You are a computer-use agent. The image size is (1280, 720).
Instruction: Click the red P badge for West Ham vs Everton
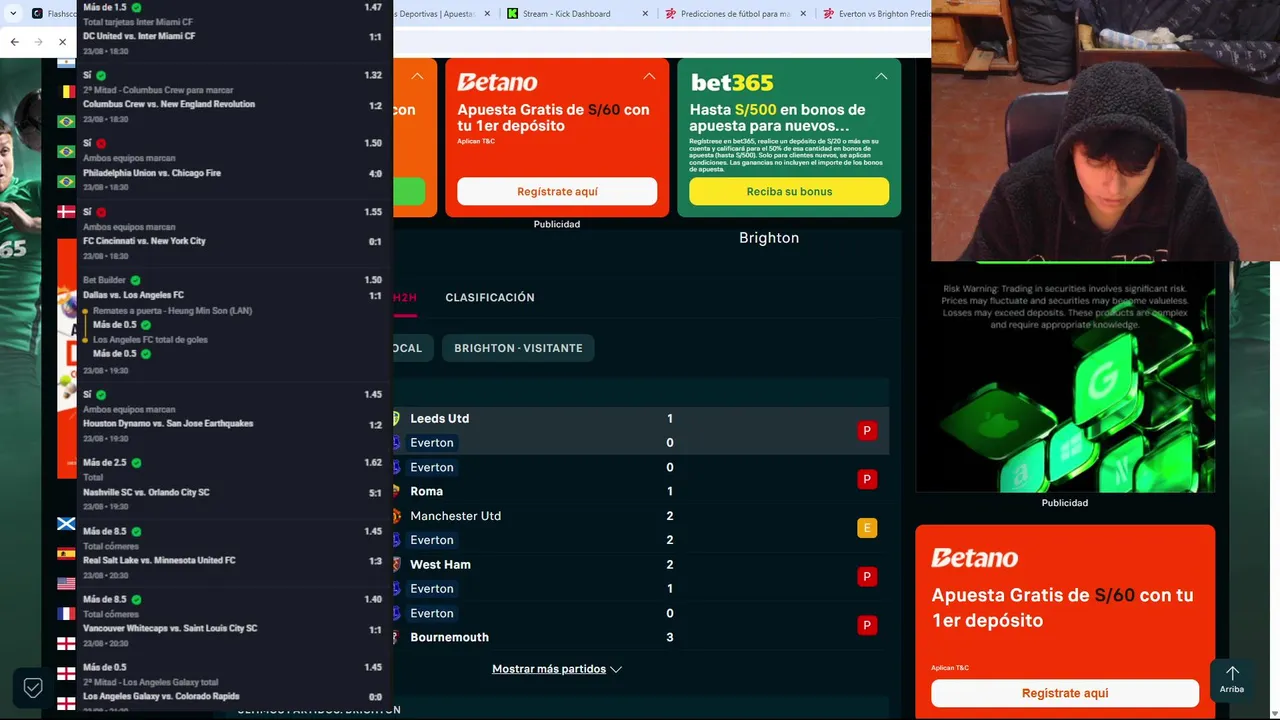[x=867, y=576]
